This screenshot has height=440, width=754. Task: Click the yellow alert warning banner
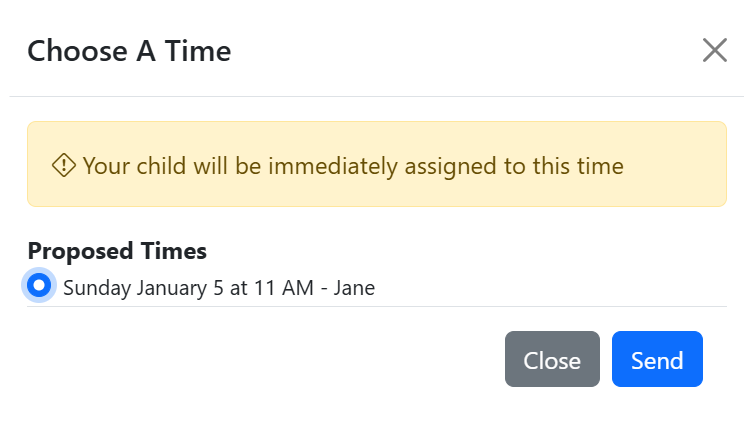click(x=377, y=164)
